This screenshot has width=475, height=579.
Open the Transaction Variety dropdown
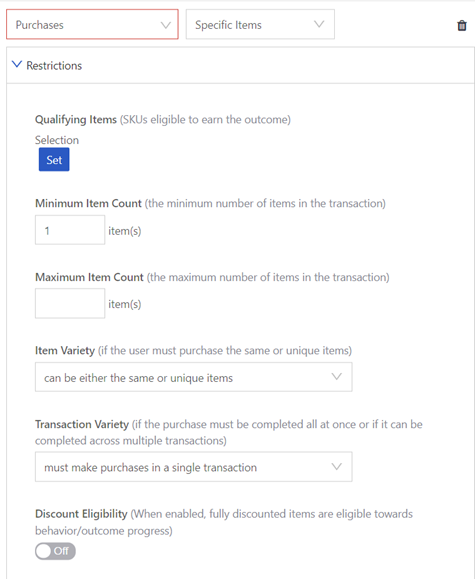(194, 467)
